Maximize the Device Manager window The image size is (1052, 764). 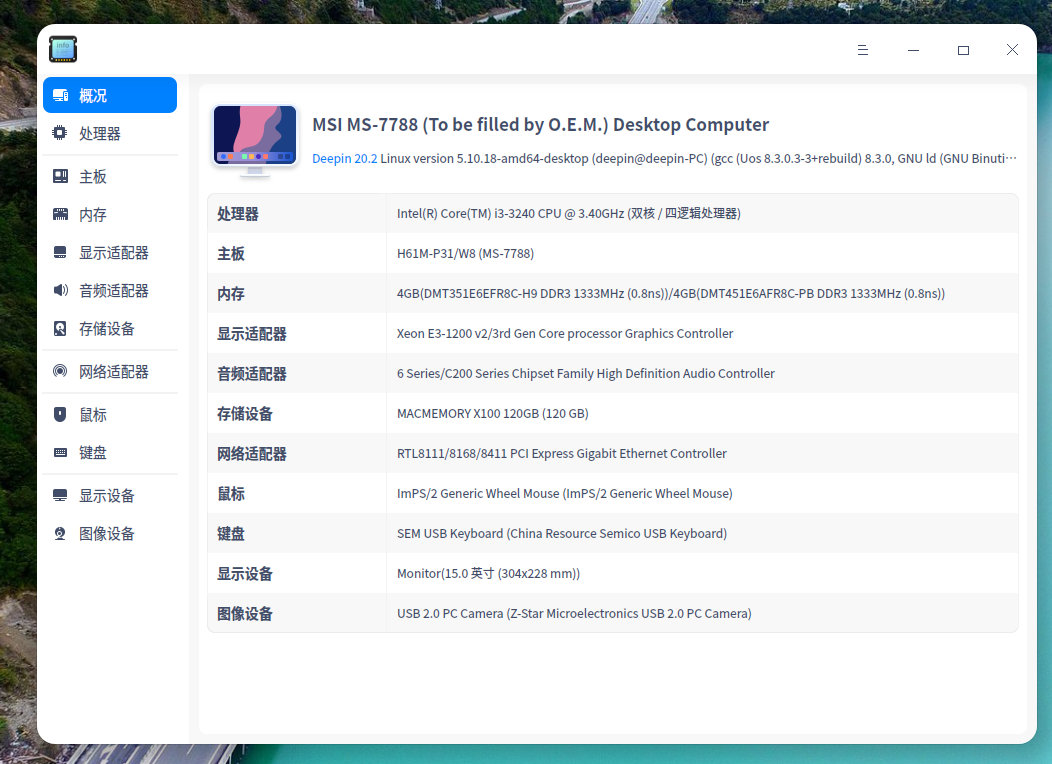point(963,50)
